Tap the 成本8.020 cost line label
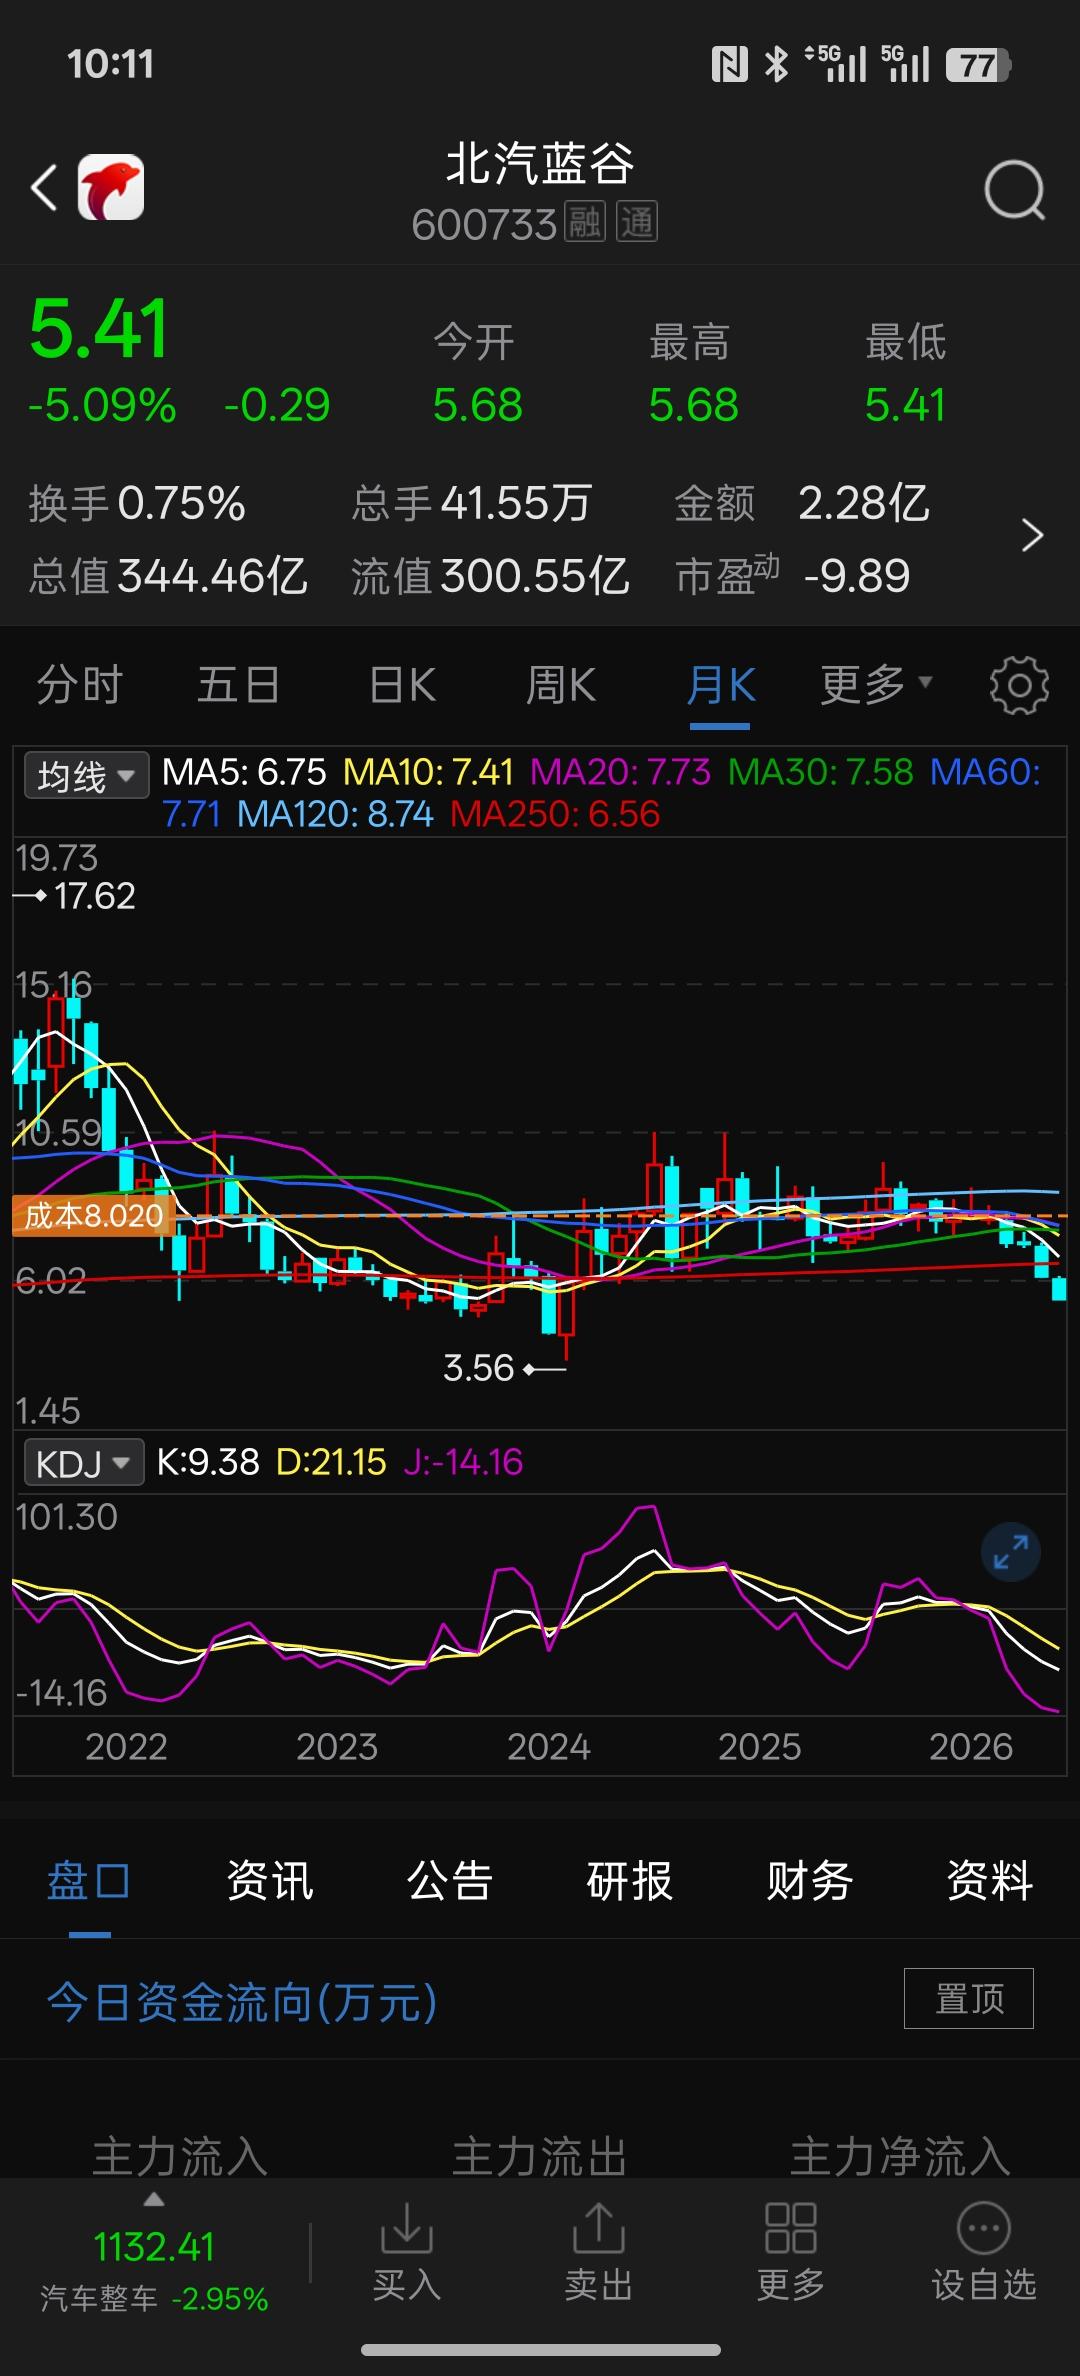1080x2376 pixels. tap(94, 1216)
